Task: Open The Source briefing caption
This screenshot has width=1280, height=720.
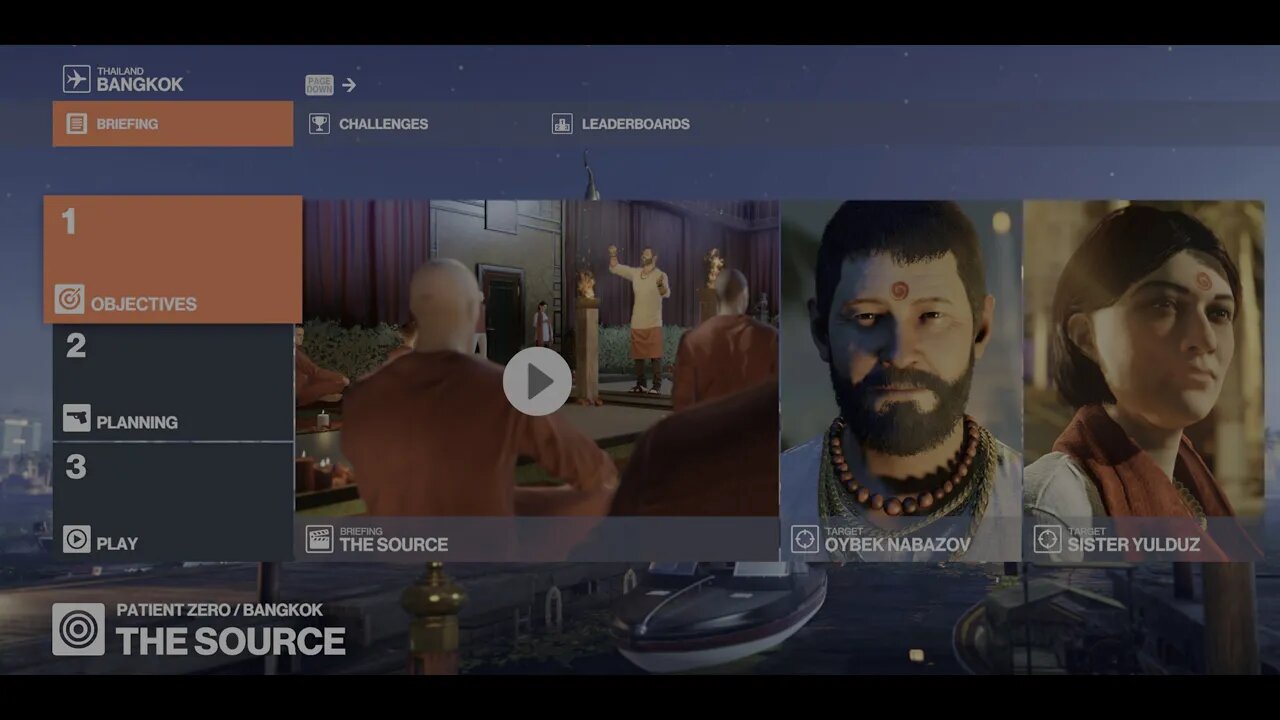Action: point(537,539)
